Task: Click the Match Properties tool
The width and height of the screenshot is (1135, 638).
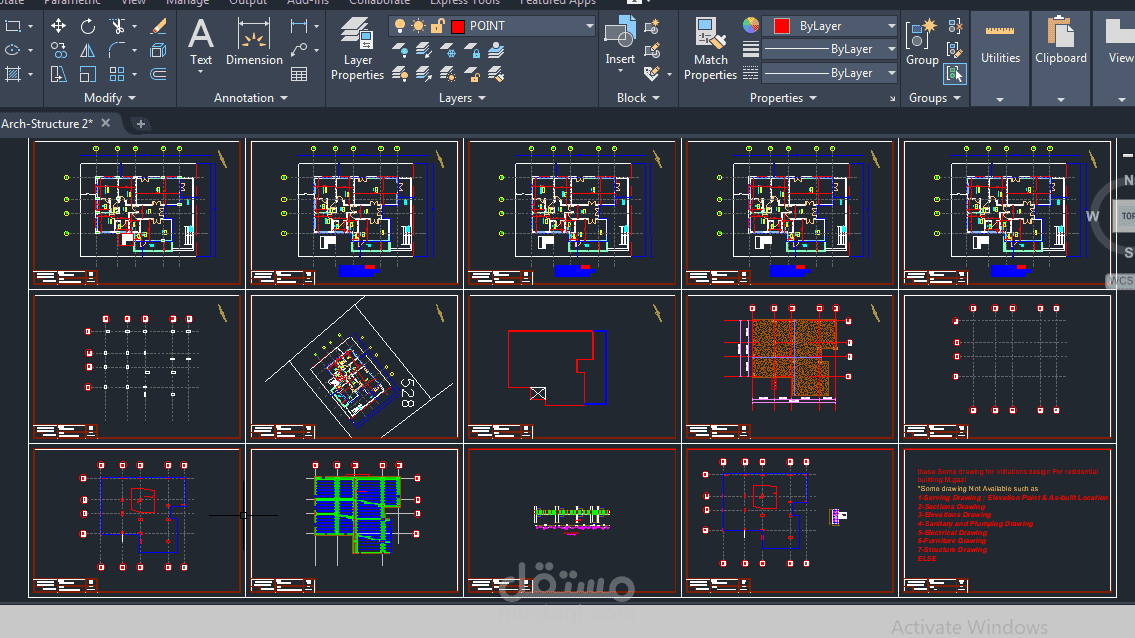Action: coord(710,49)
